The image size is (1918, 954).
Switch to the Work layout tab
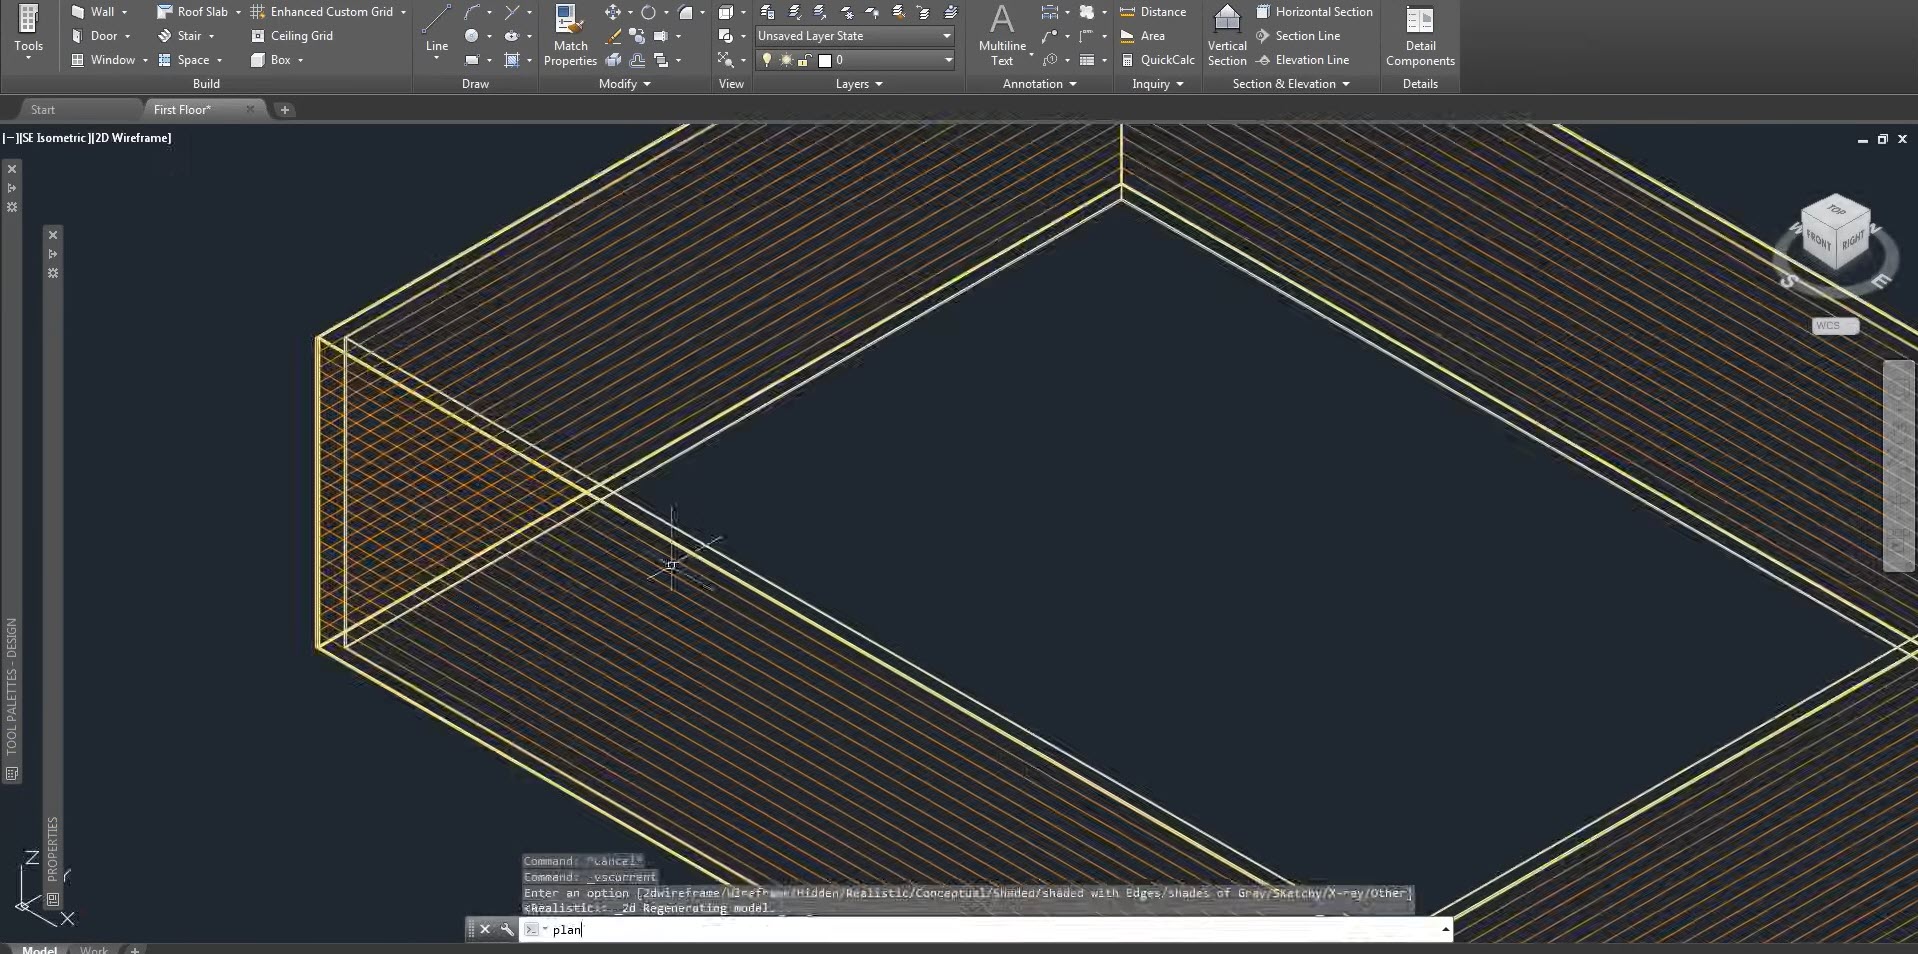point(94,949)
